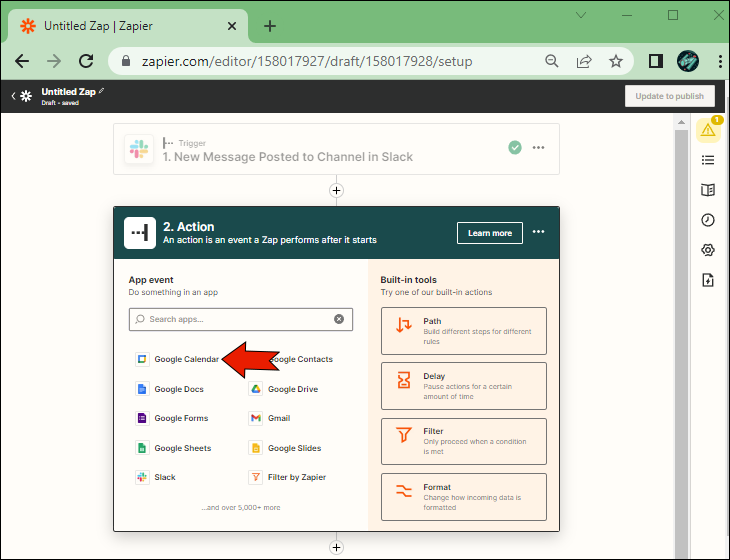Reload the page
This screenshot has width=730, height=560.
pos(86,61)
